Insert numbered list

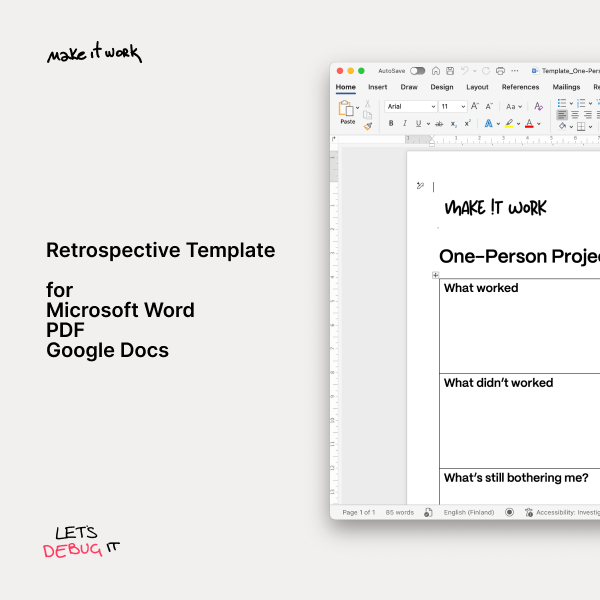pos(581,103)
